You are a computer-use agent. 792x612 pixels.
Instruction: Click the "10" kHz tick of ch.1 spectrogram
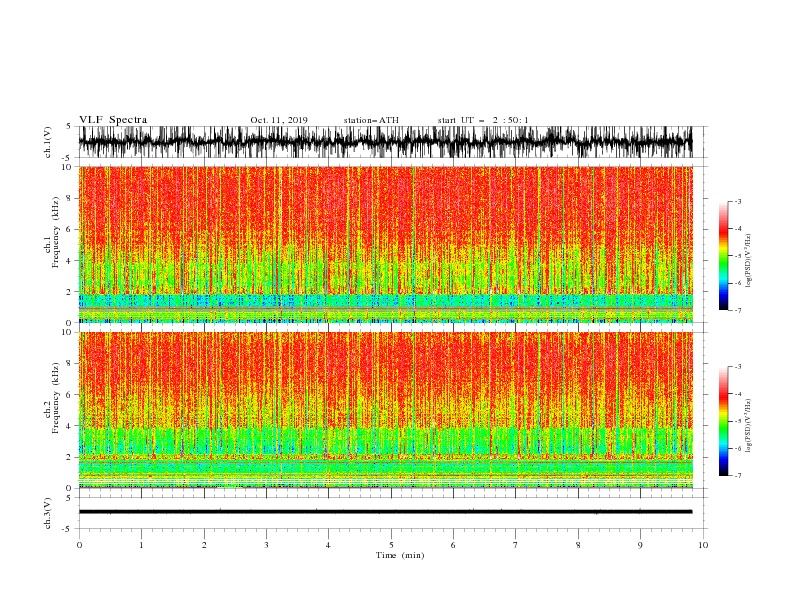point(68,167)
